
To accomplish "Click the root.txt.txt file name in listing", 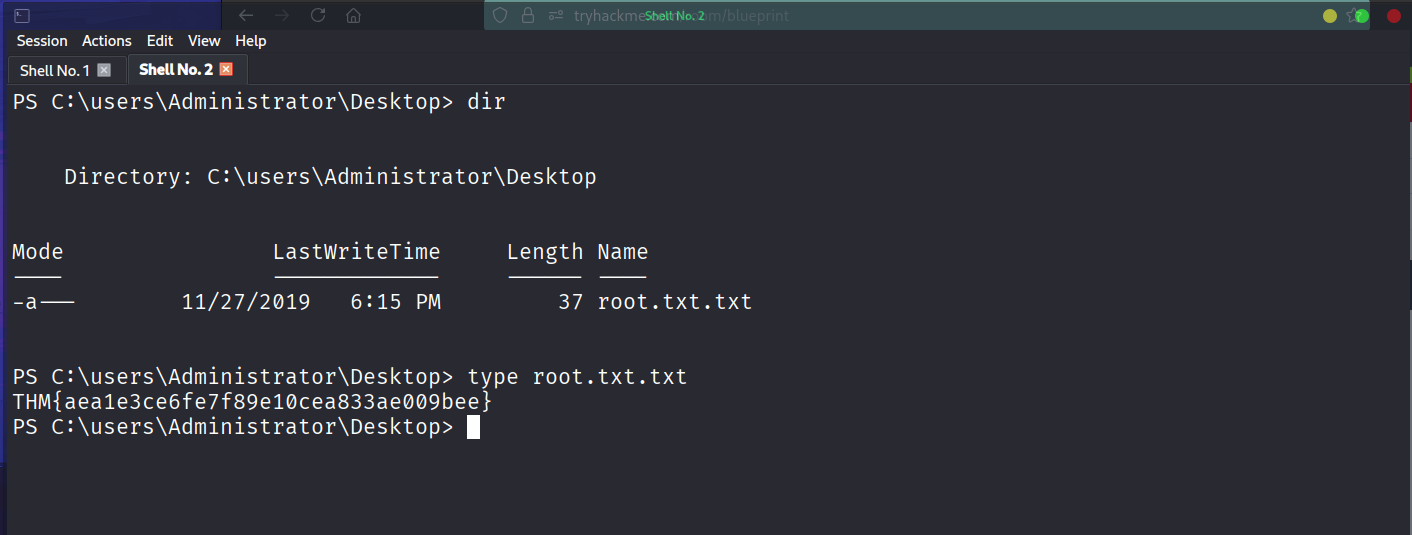I will [x=675, y=302].
